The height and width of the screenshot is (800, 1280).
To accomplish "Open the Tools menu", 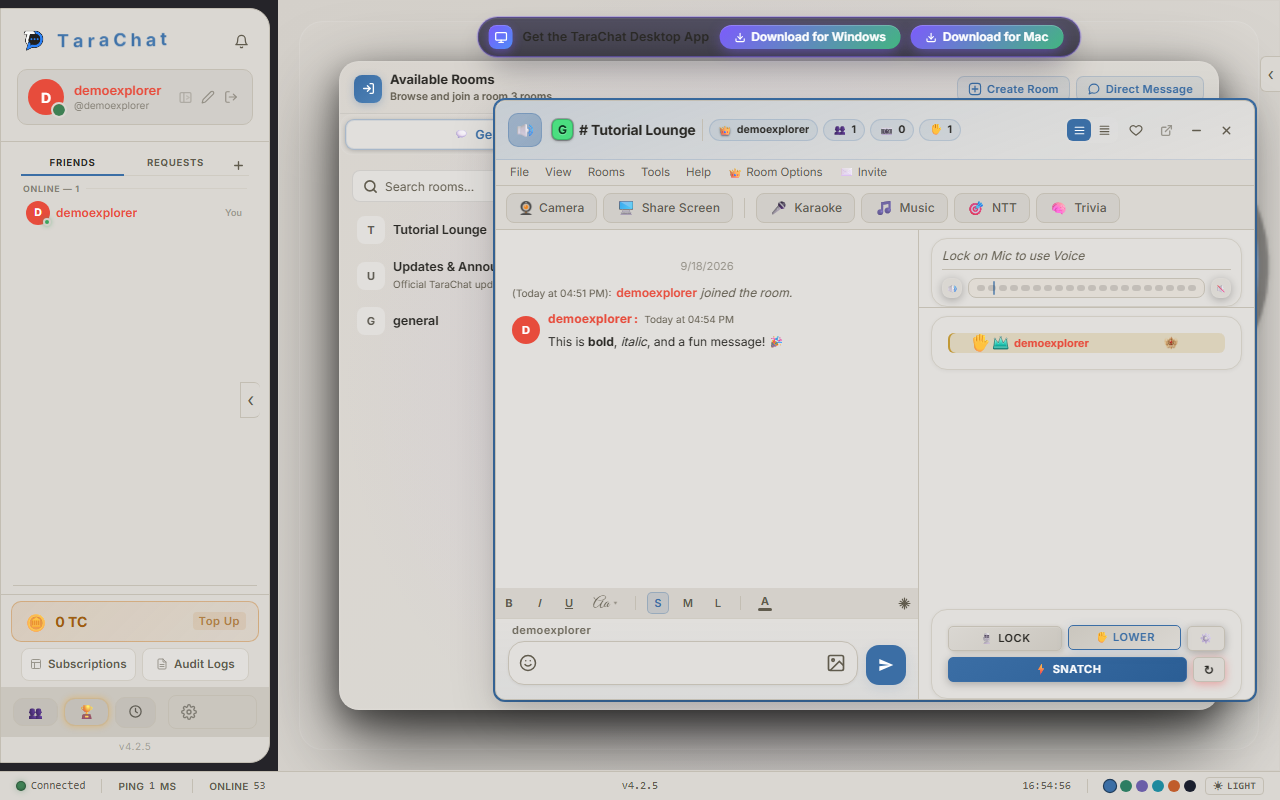I will pos(655,172).
